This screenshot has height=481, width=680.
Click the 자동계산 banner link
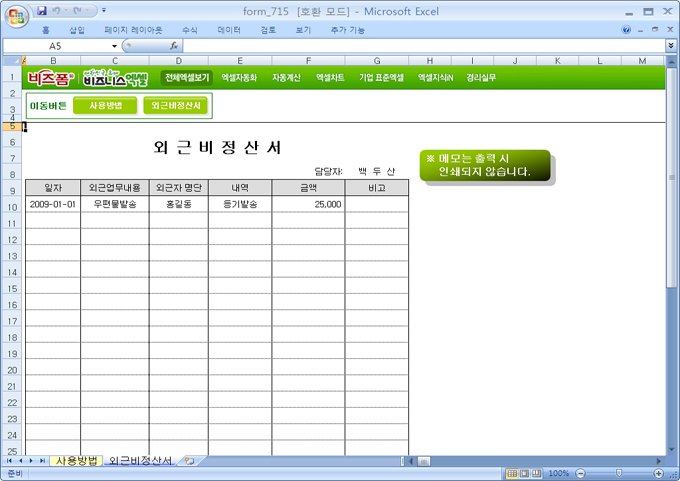286,78
